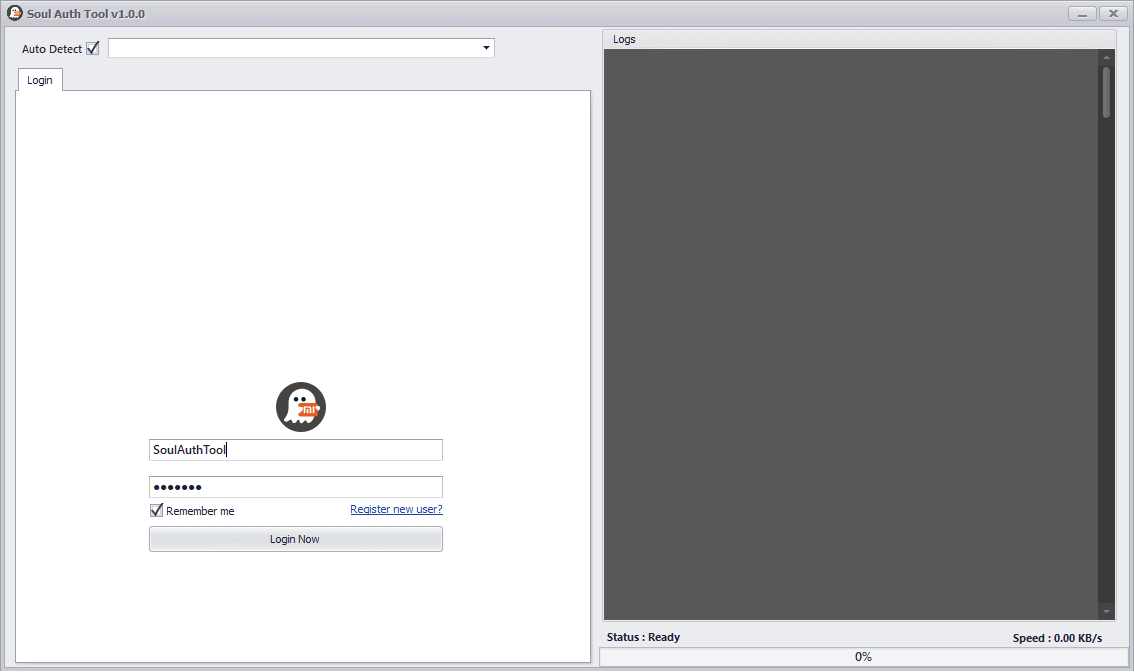Select the Login tab

click(40, 80)
